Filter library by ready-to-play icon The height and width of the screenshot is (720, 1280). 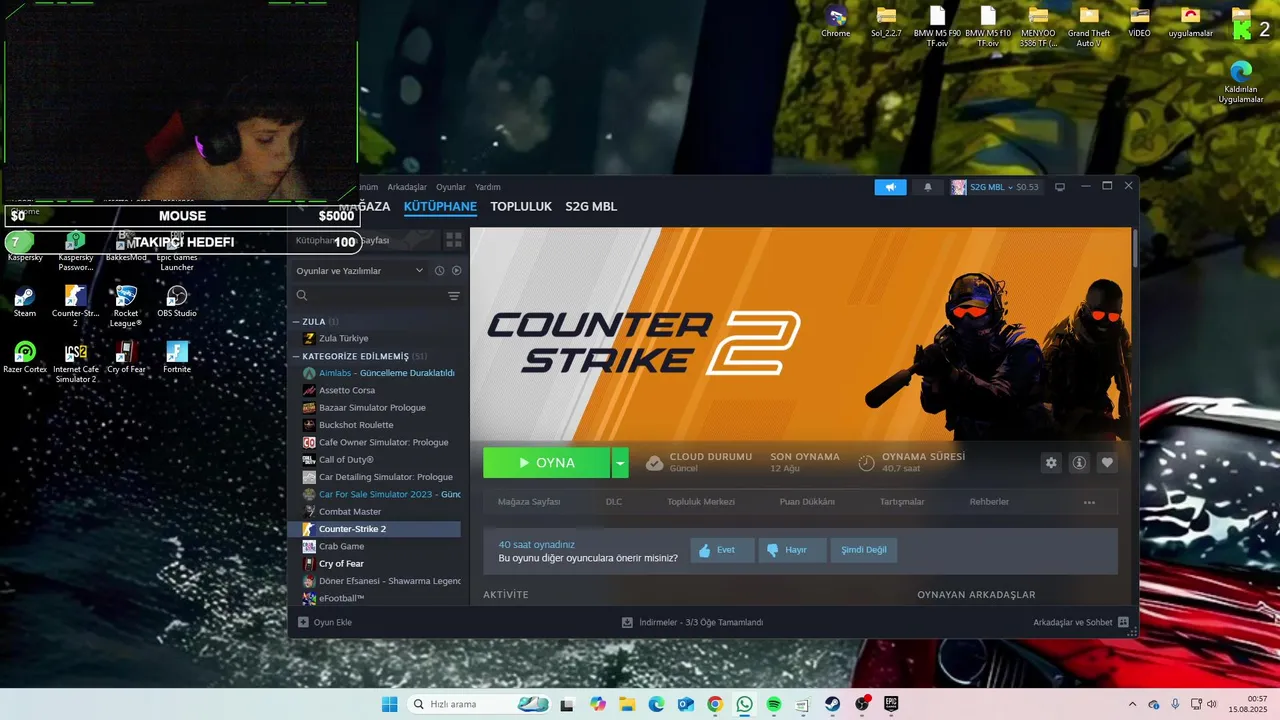(x=457, y=271)
